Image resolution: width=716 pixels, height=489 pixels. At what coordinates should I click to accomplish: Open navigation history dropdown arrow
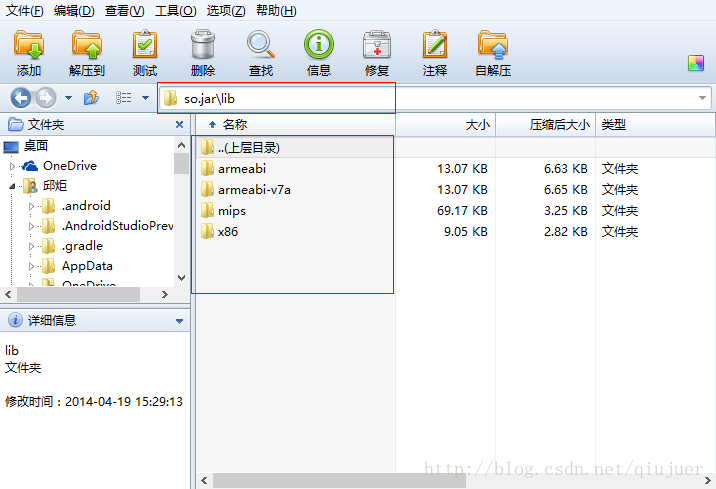[x=68, y=98]
